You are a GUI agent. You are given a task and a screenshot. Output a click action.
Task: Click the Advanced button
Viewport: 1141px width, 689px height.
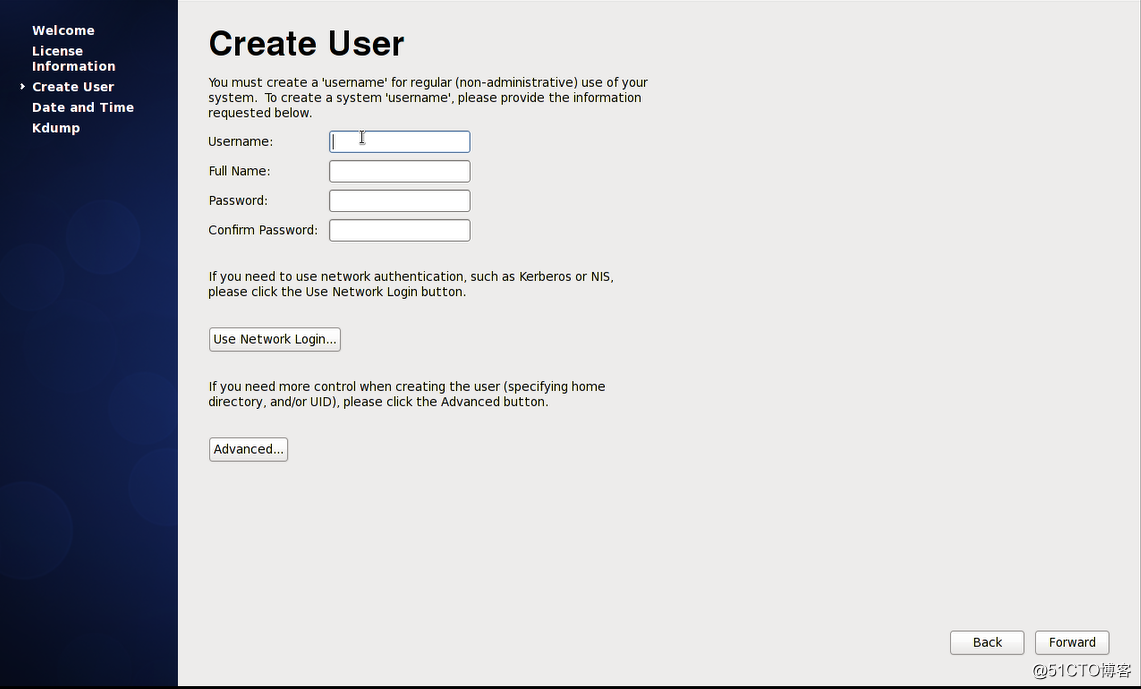tap(248, 449)
